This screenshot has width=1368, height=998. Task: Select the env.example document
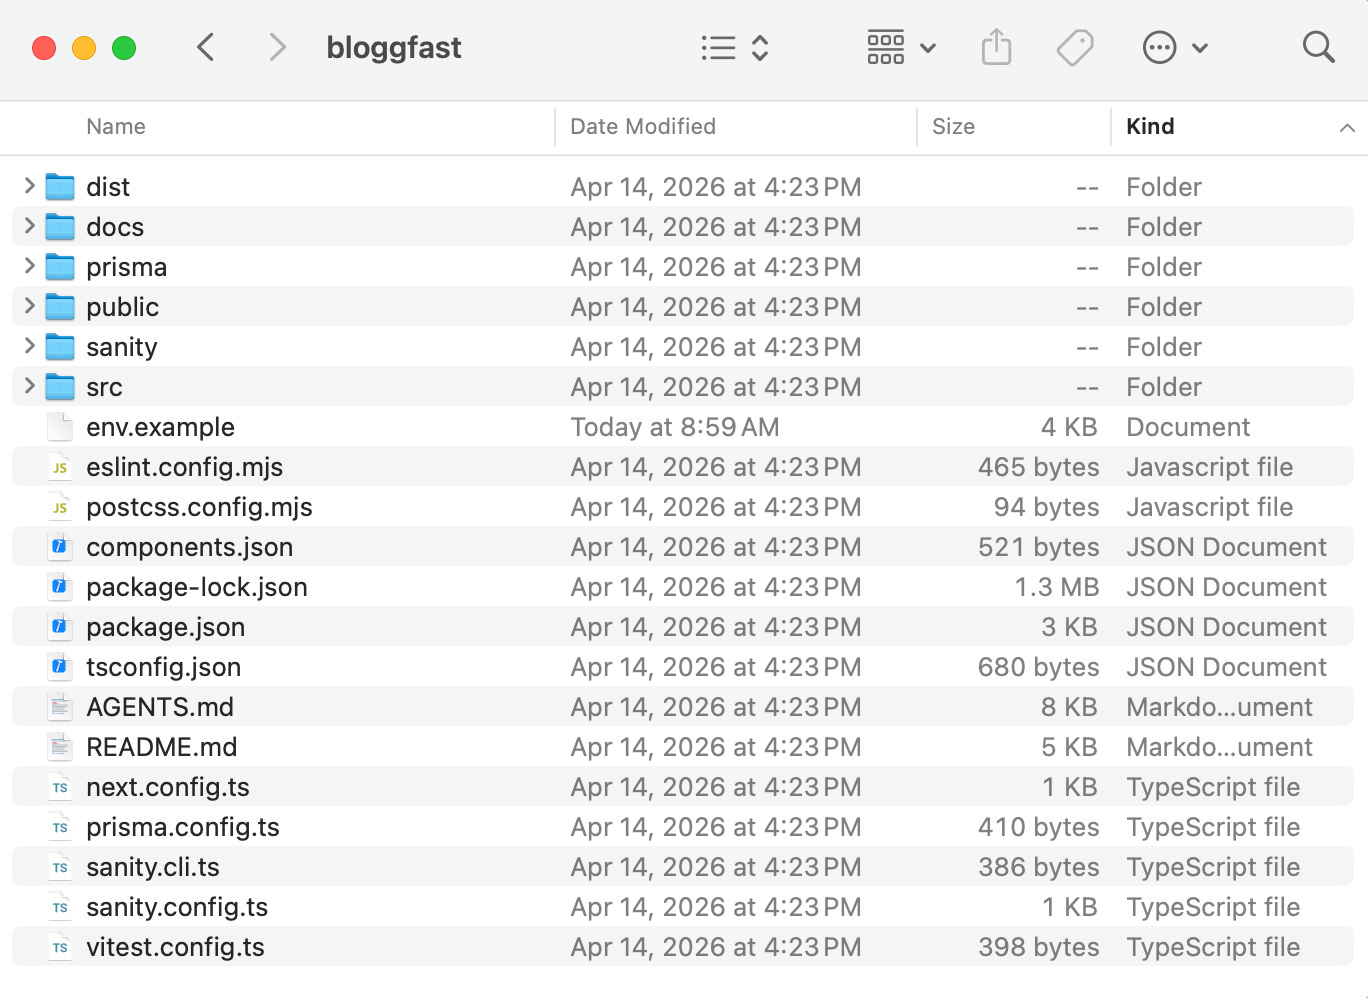coord(160,427)
